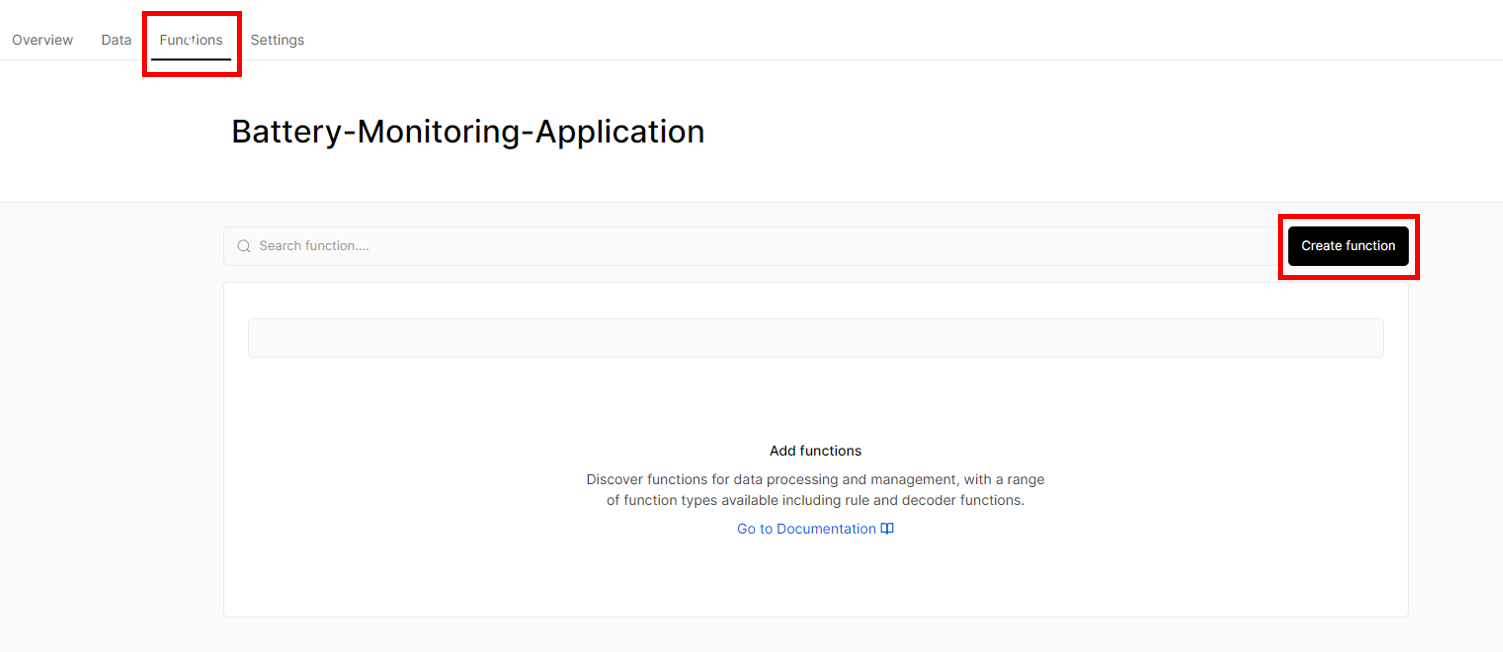
Task: Click the underline beneath the Functions tab
Action: click(x=191, y=59)
